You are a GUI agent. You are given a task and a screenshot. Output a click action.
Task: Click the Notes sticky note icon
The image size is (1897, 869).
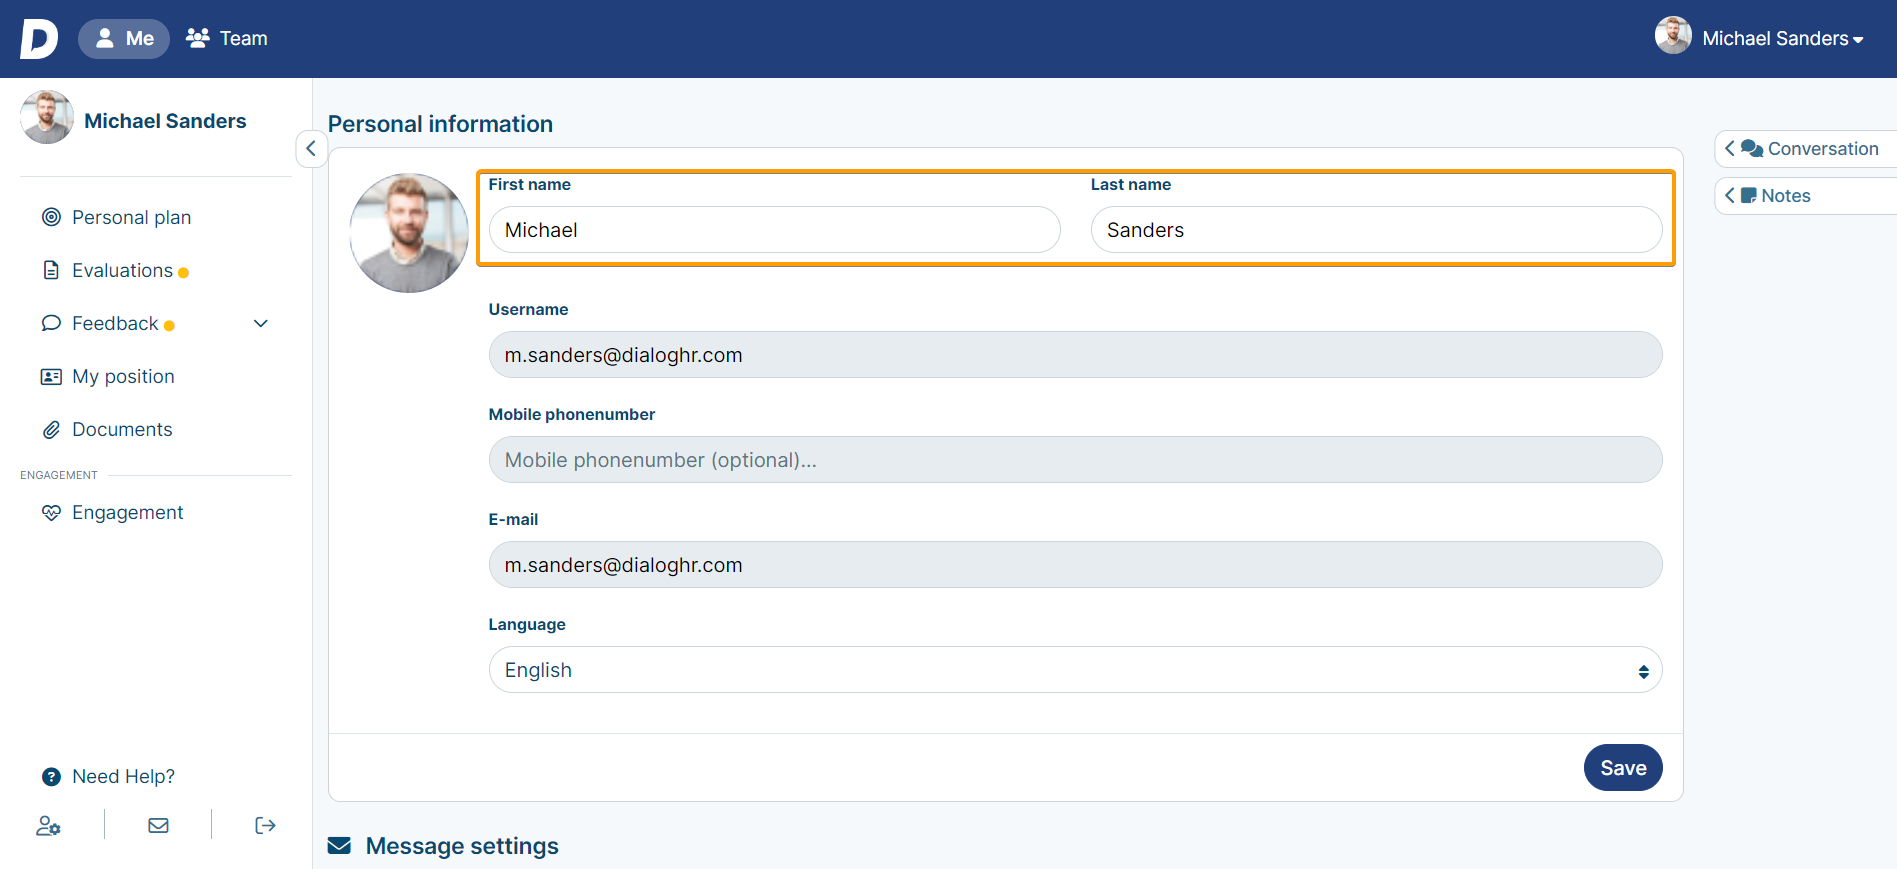[x=1748, y=195]
